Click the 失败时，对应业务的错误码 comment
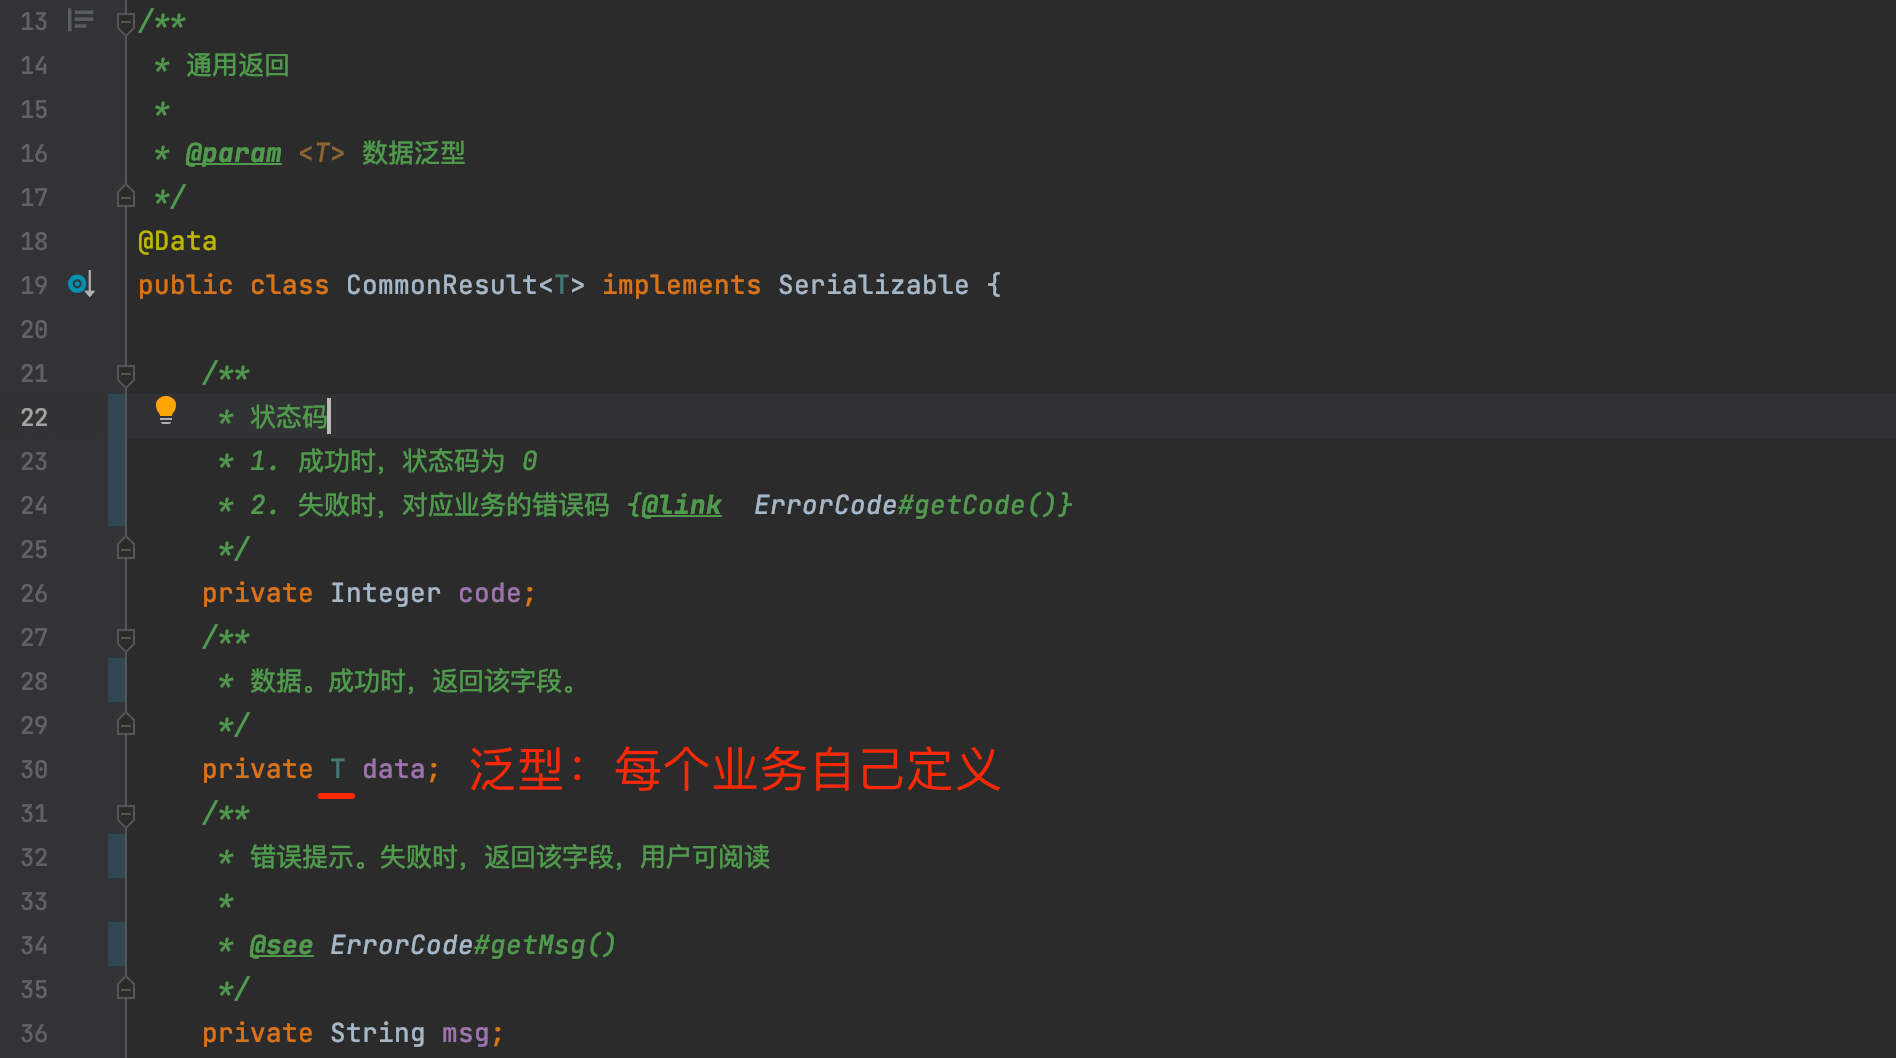This screenshot has width=1896, height=1058. pyautogui.click(x=453, y=505)
